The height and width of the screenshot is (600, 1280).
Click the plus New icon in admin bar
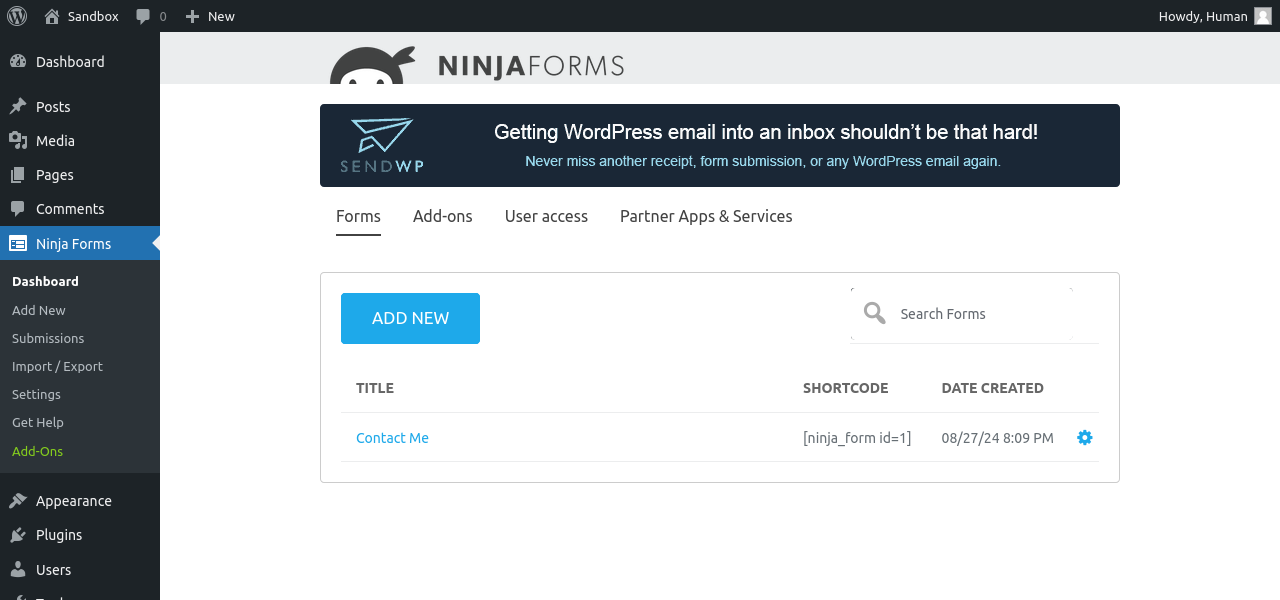[193, 16]
